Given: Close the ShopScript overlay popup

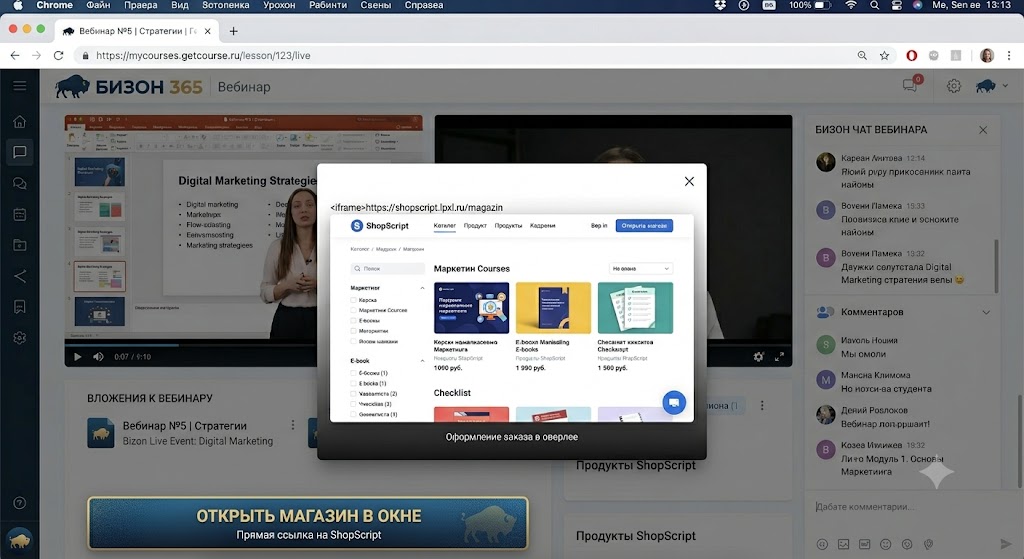Looking at the screenshot, I should [689, 182].
